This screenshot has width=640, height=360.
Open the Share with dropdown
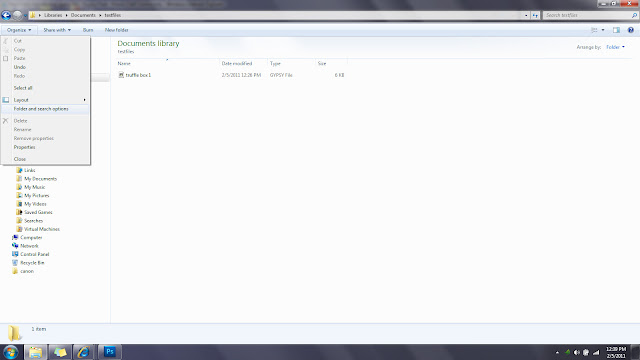[57, 30]
